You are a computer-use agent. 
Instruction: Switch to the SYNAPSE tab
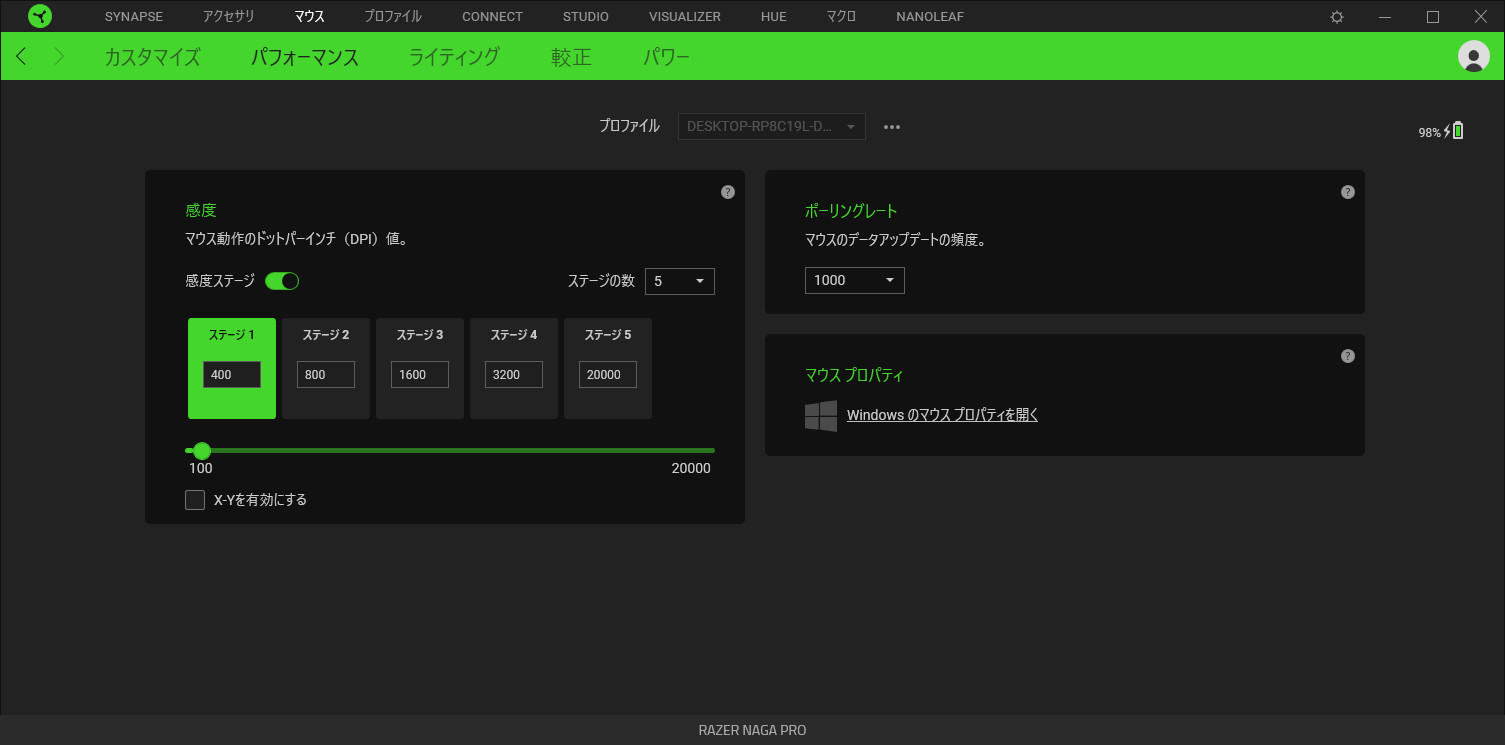pos(134,17)
